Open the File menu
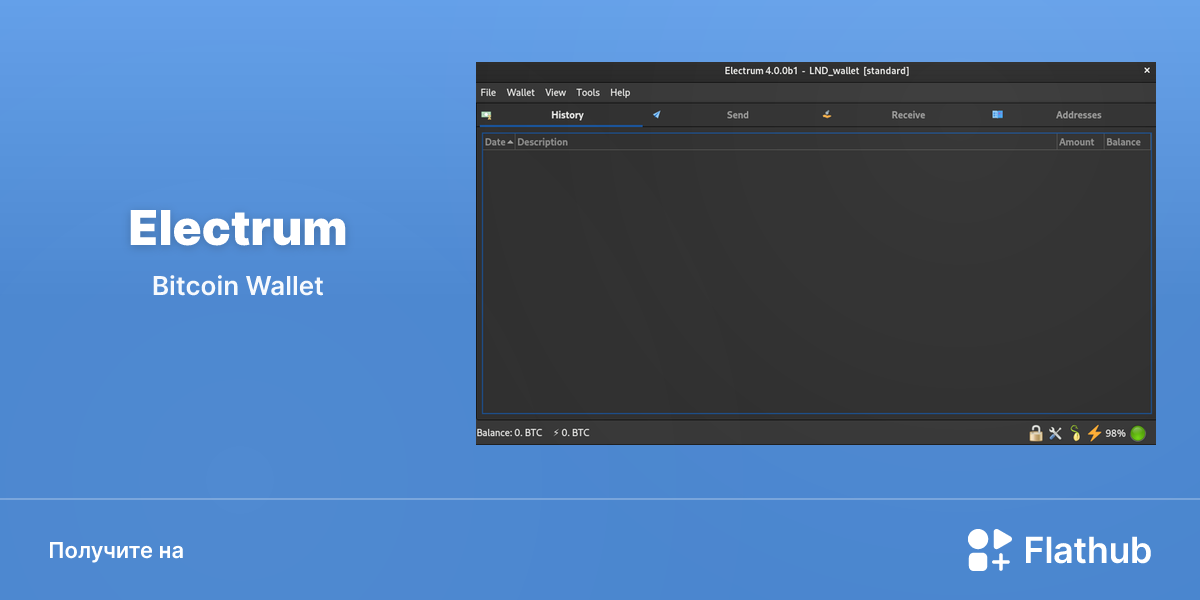 (x=488, y=93)
